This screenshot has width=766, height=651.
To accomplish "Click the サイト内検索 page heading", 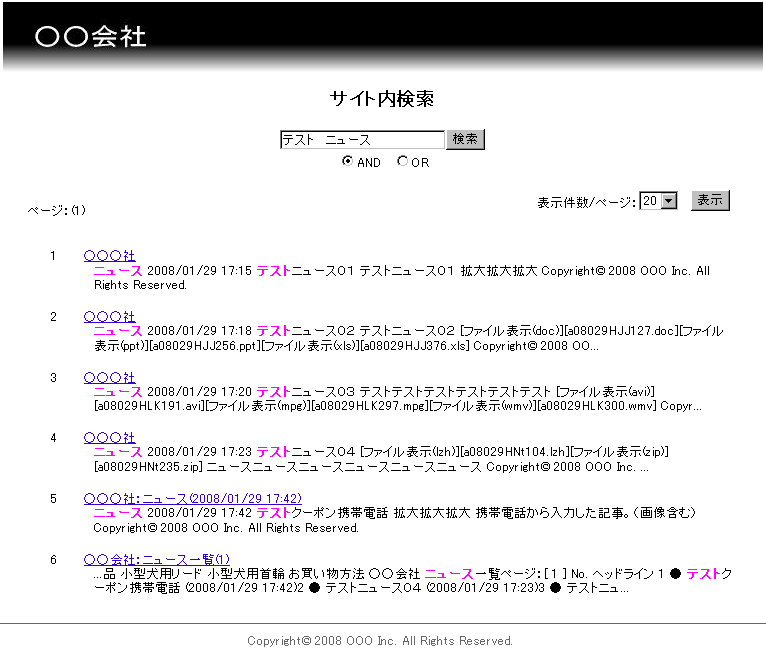I will coord(382,99).
